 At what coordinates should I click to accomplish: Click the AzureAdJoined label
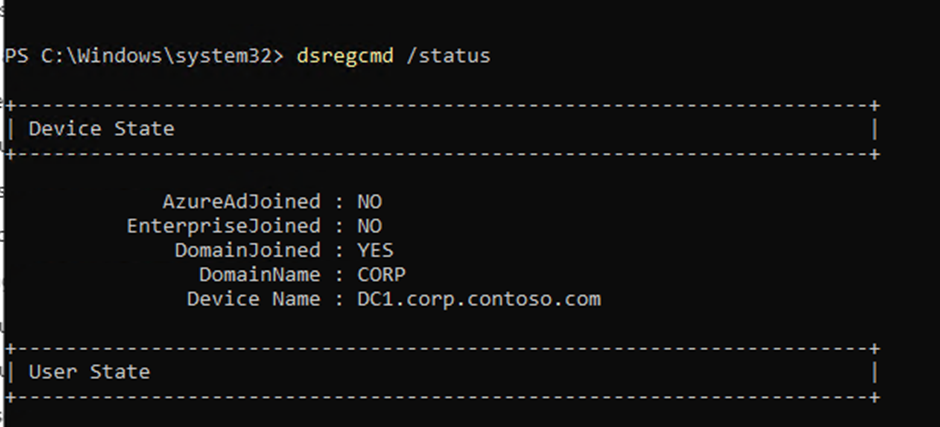click(241, 202)
